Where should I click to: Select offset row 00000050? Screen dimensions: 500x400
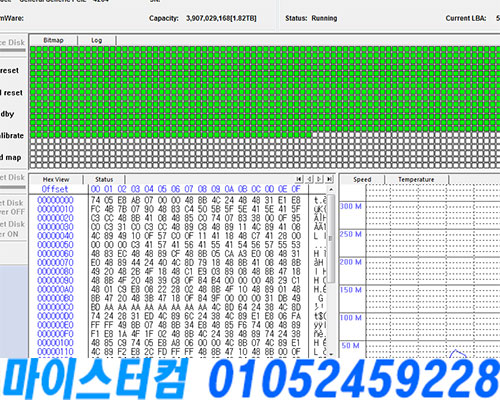[x=55, y=245]
